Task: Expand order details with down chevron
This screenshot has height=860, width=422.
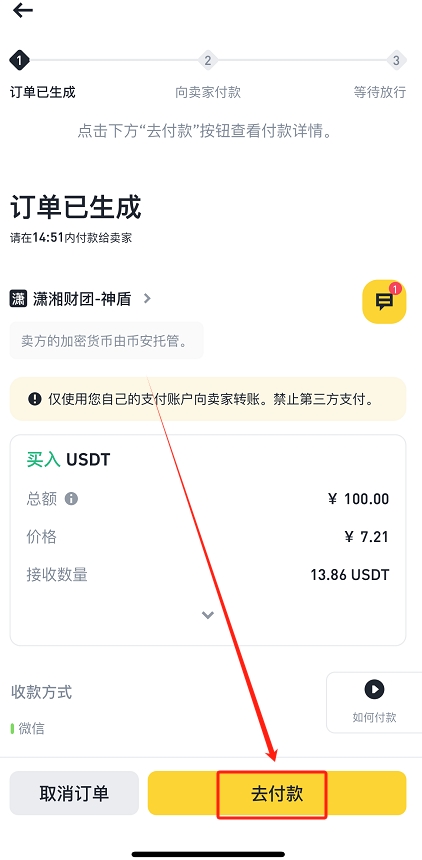Action: click(207, 615)
